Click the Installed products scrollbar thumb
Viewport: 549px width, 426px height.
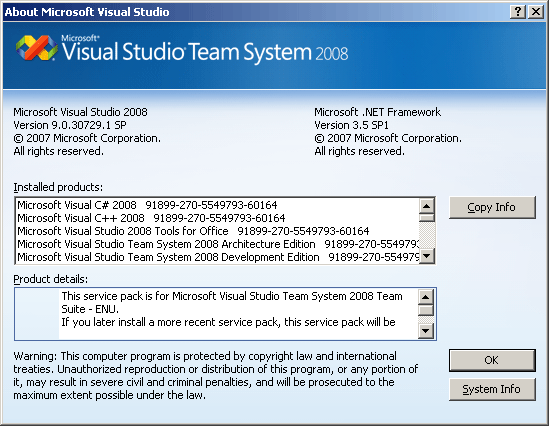coord(426,218)
